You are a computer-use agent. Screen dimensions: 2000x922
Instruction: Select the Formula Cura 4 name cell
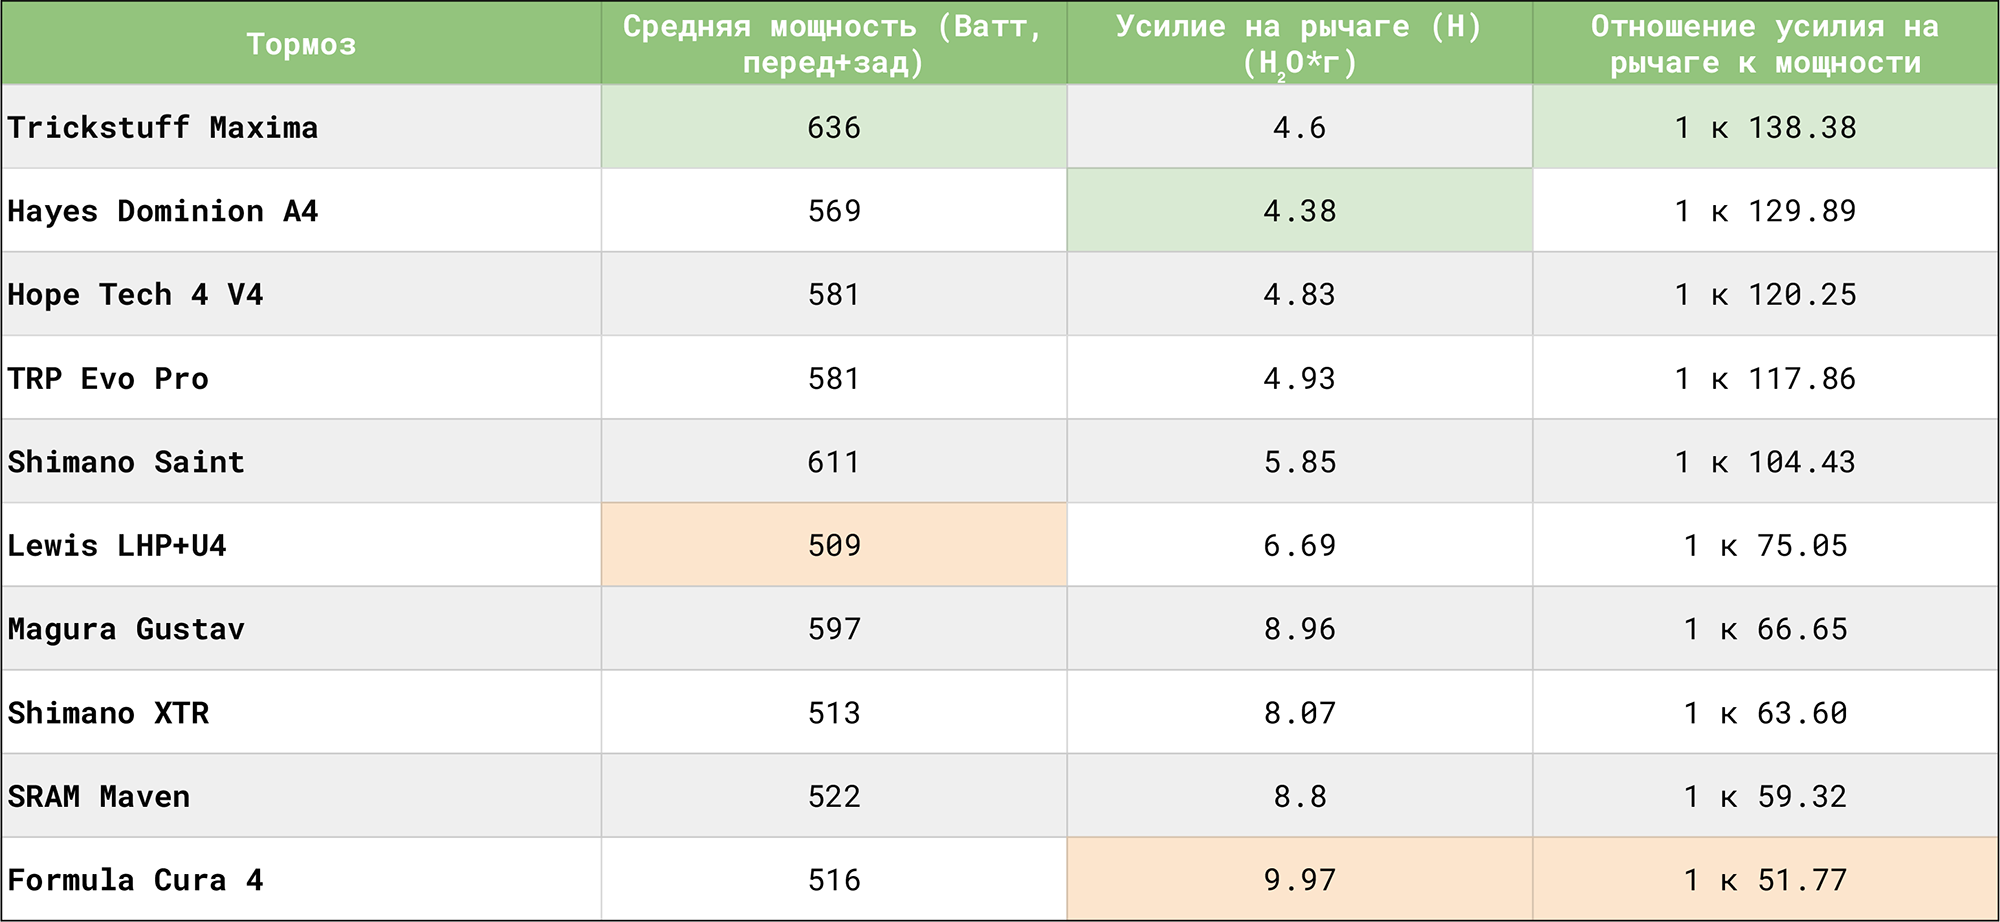pos(136,880)
